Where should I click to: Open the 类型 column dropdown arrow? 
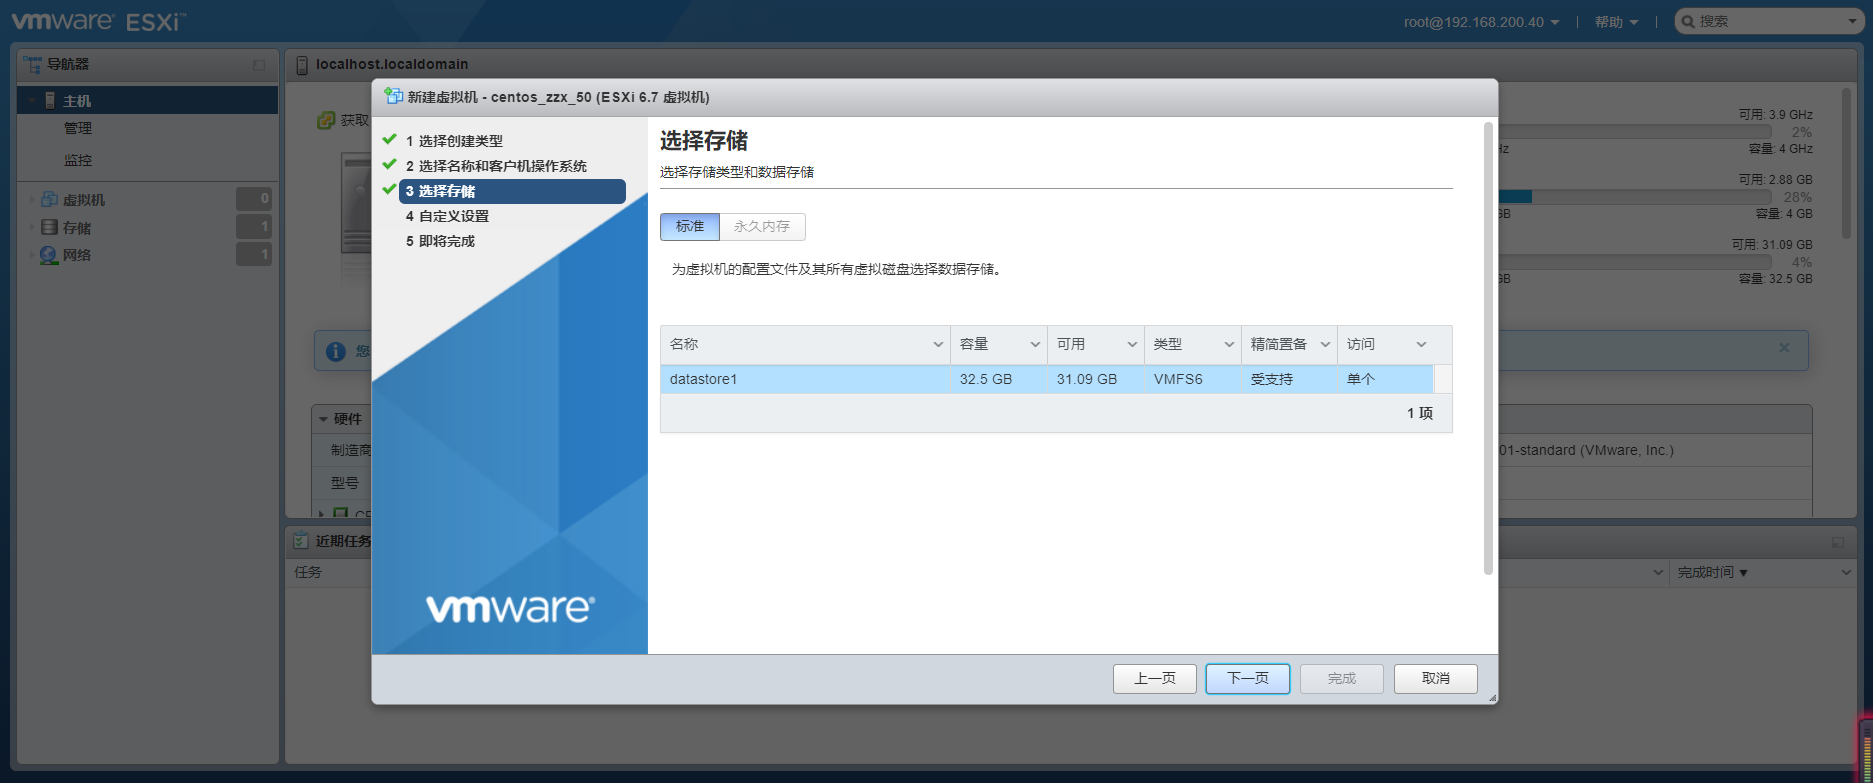click(1229, 345)
